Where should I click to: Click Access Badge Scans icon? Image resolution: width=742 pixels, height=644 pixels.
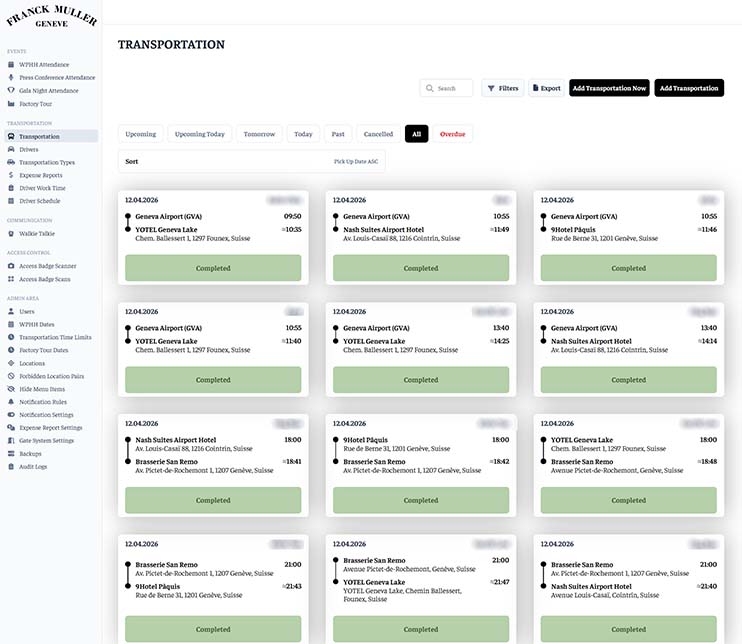(x=11, y=279)
